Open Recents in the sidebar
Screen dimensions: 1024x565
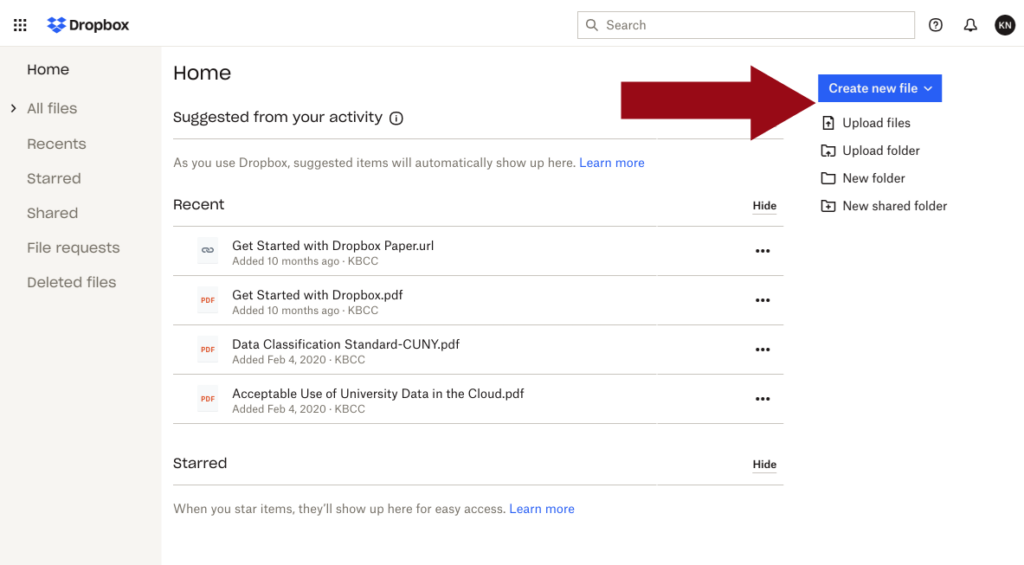point(56,144)
